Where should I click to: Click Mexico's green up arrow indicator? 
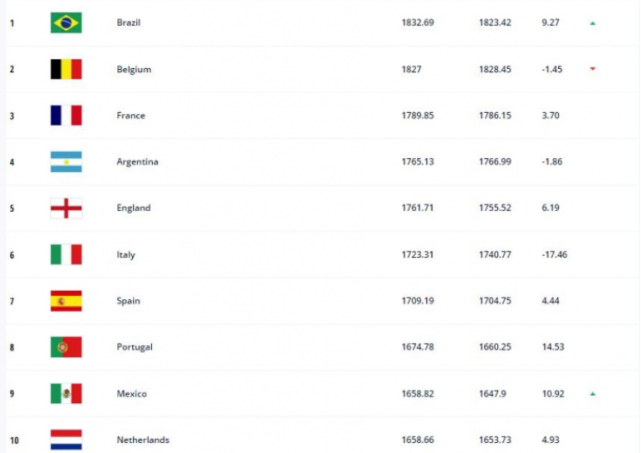592,394
